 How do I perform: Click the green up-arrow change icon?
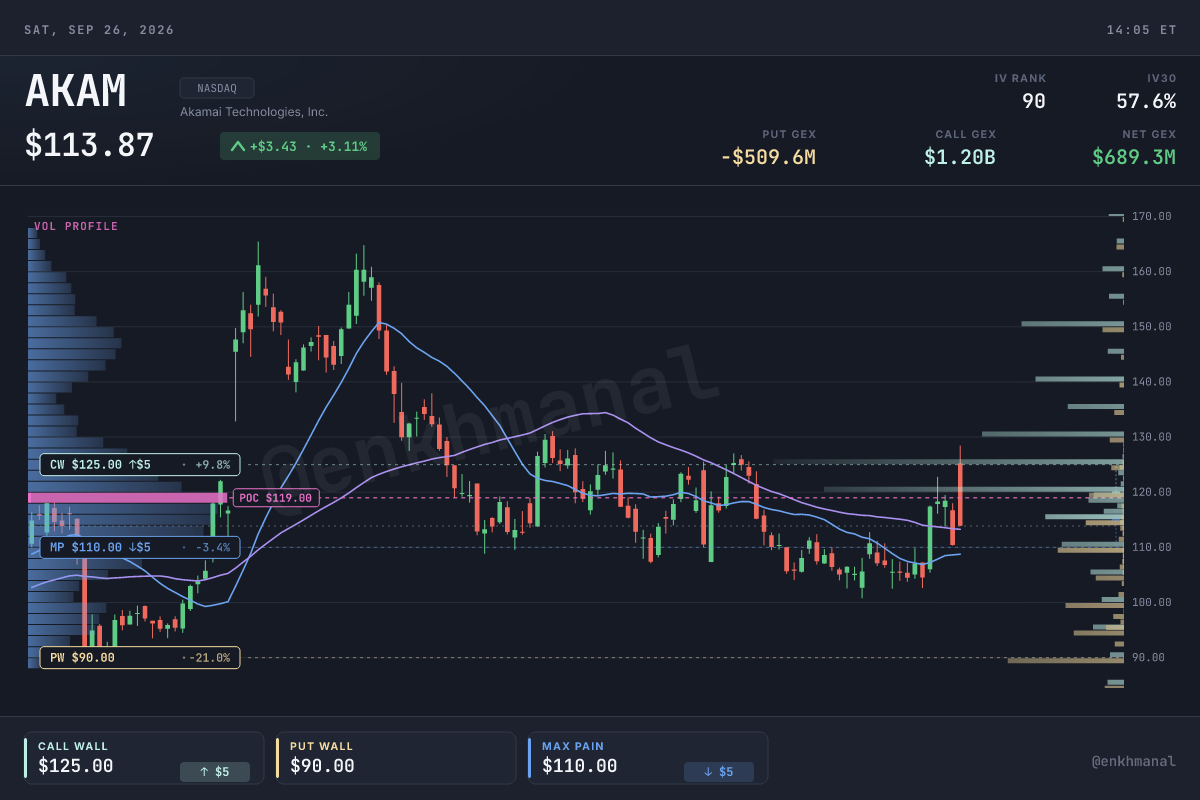[x=237, y=146]
